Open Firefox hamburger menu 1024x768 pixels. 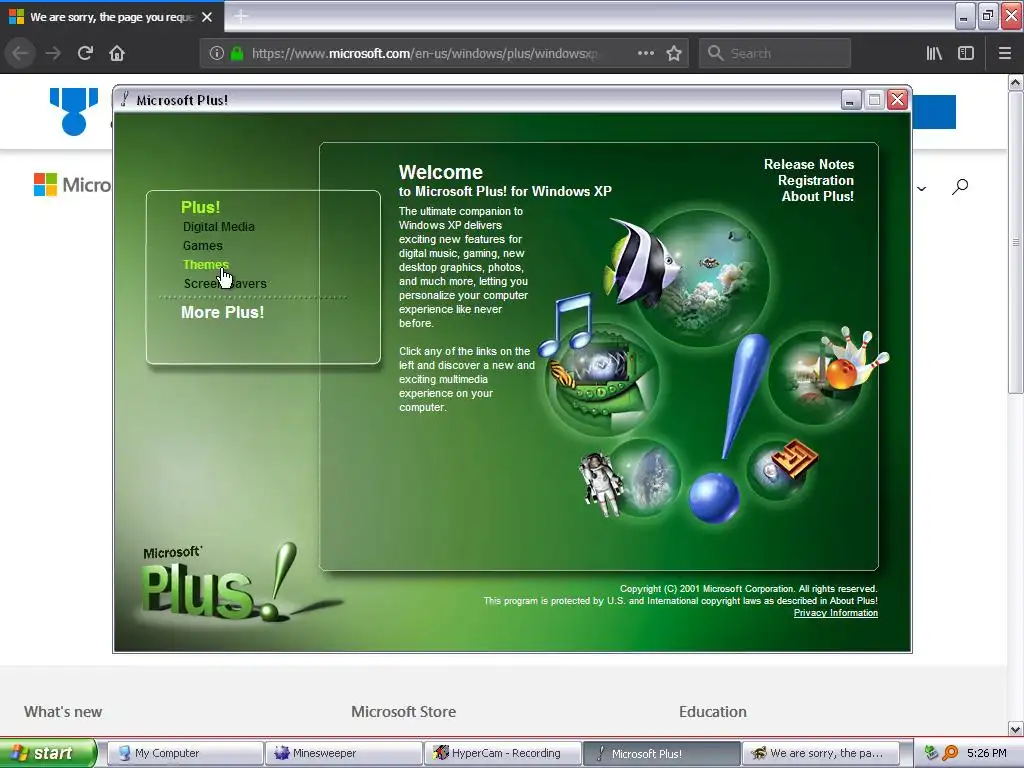point(1004,53)
